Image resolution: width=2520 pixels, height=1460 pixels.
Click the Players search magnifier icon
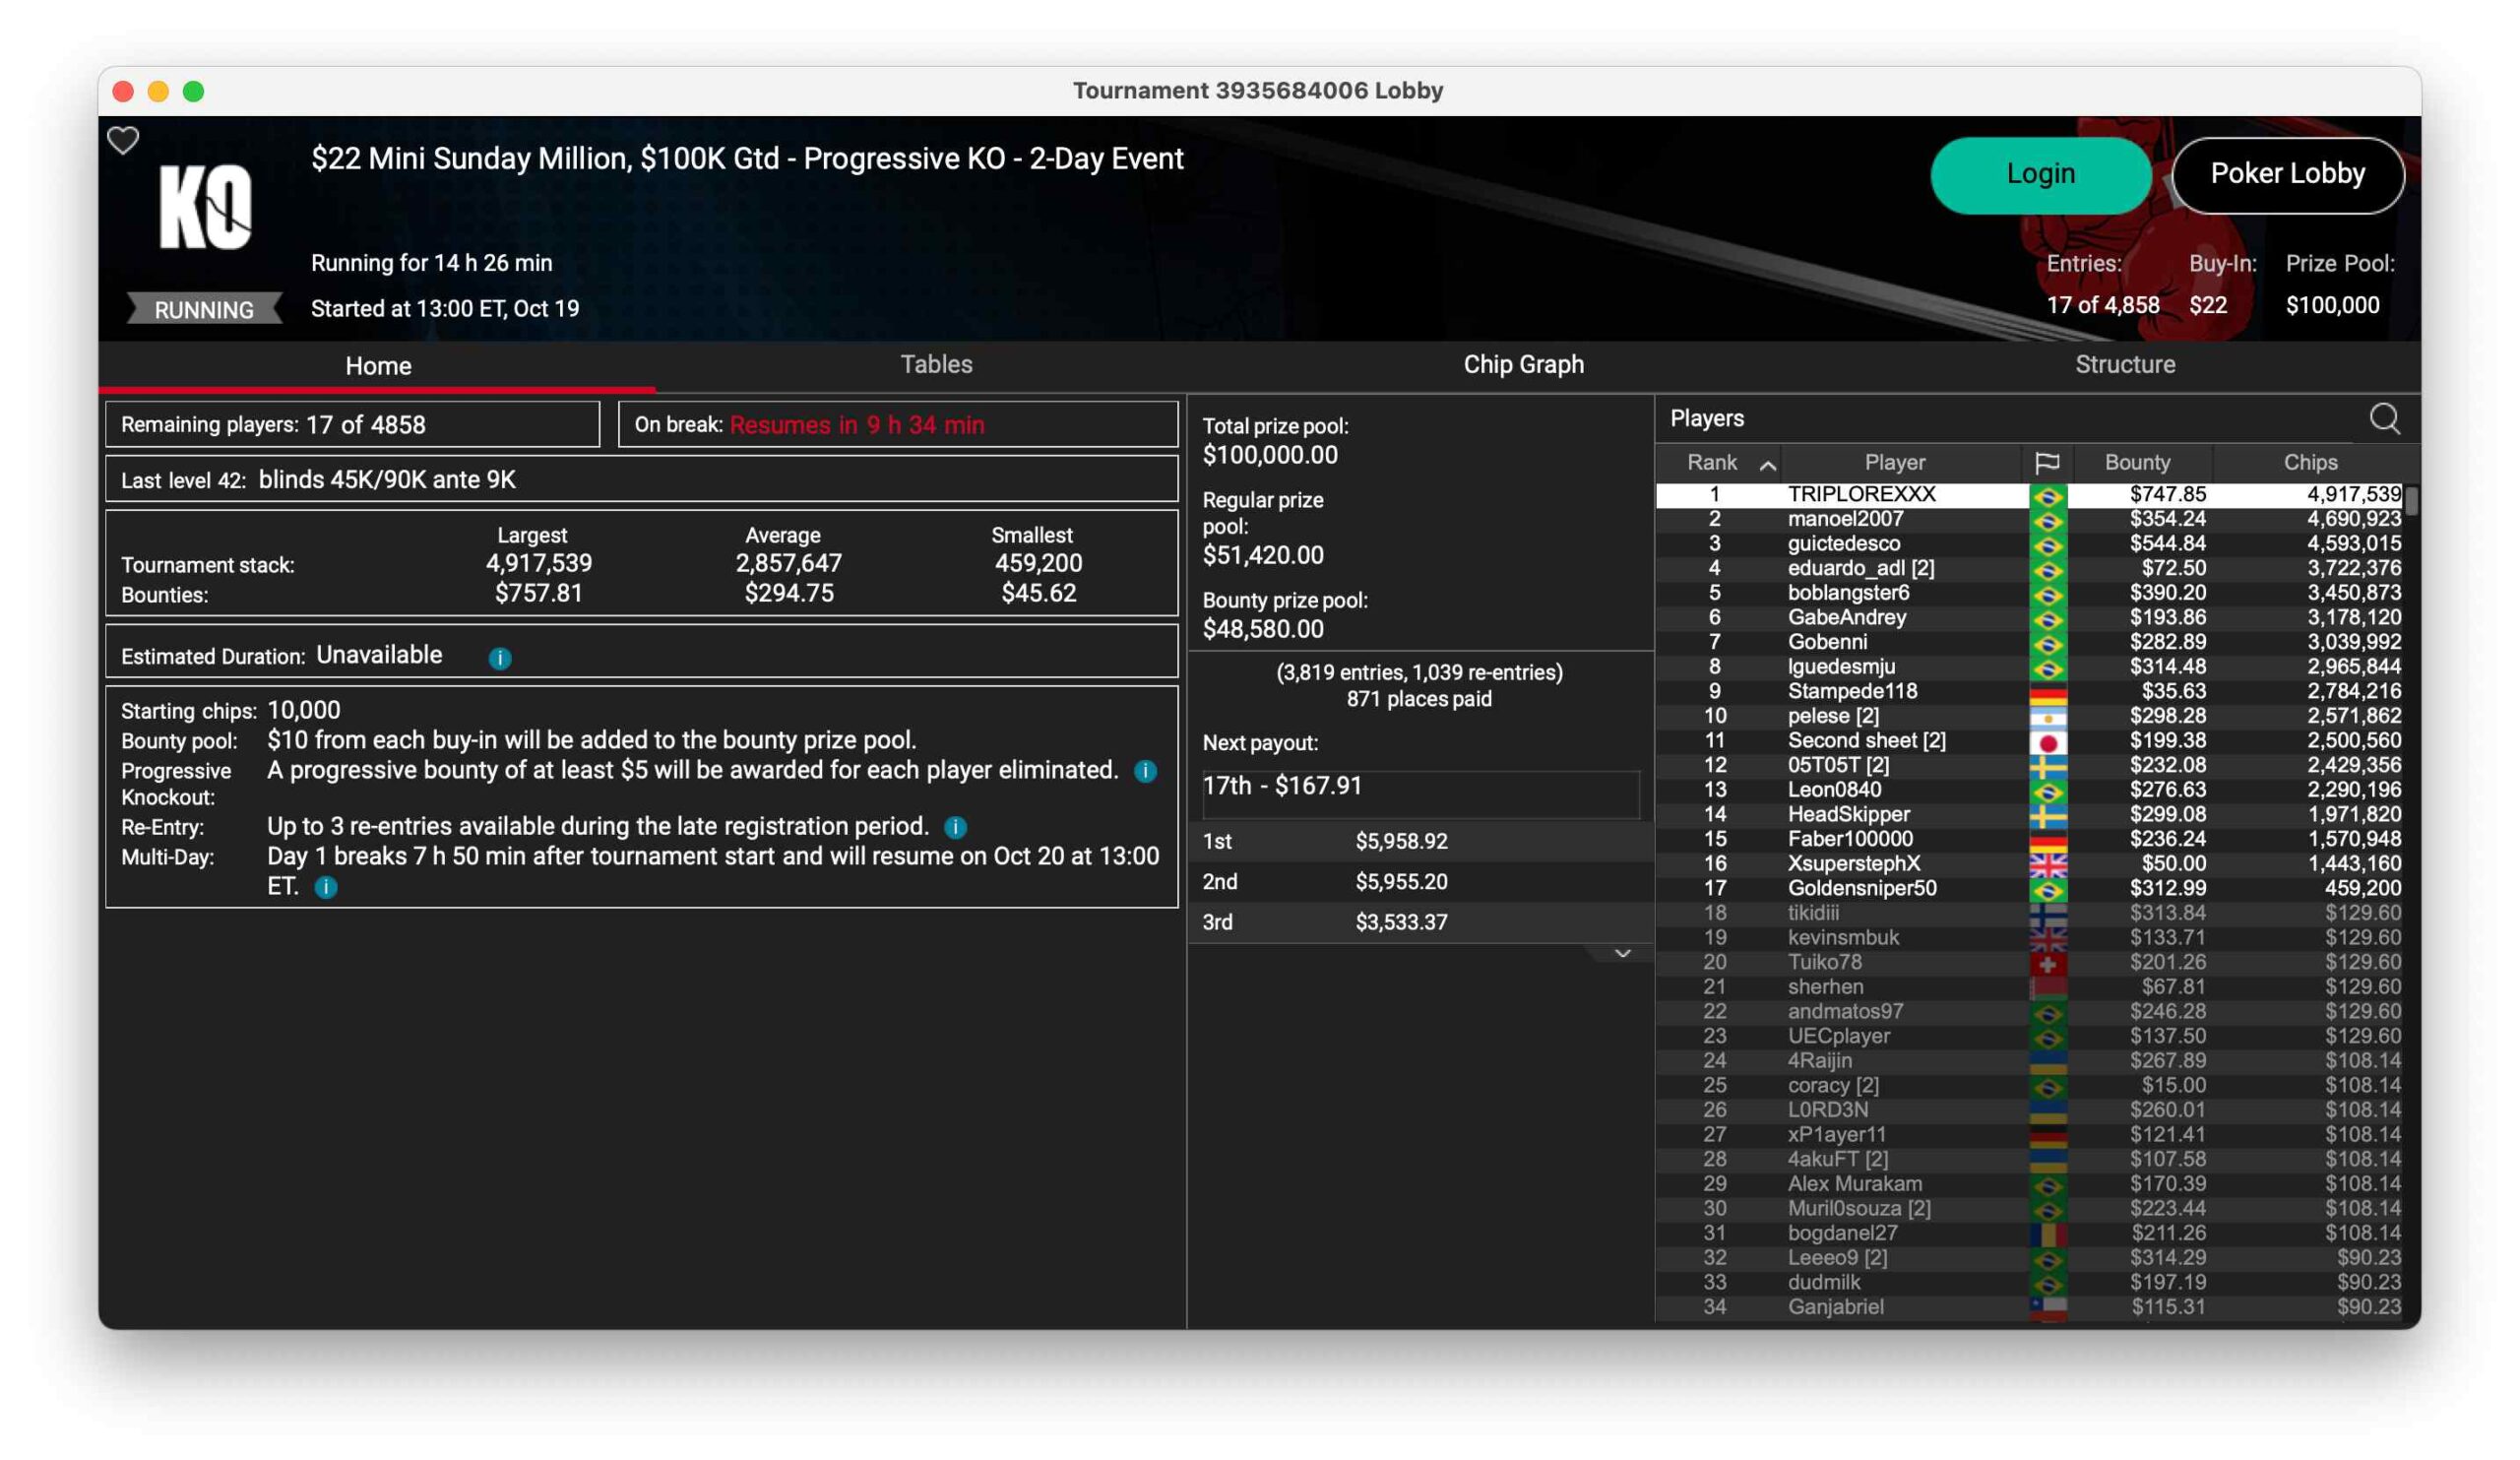2384,418
